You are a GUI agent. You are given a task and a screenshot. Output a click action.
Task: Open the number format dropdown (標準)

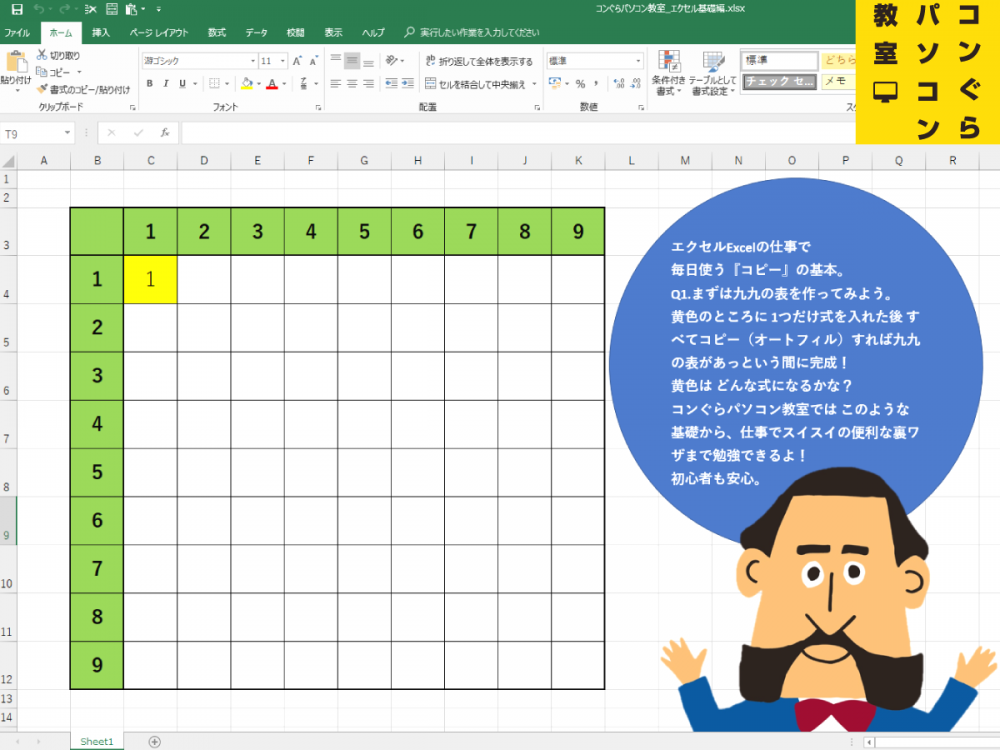click(639, 61)
